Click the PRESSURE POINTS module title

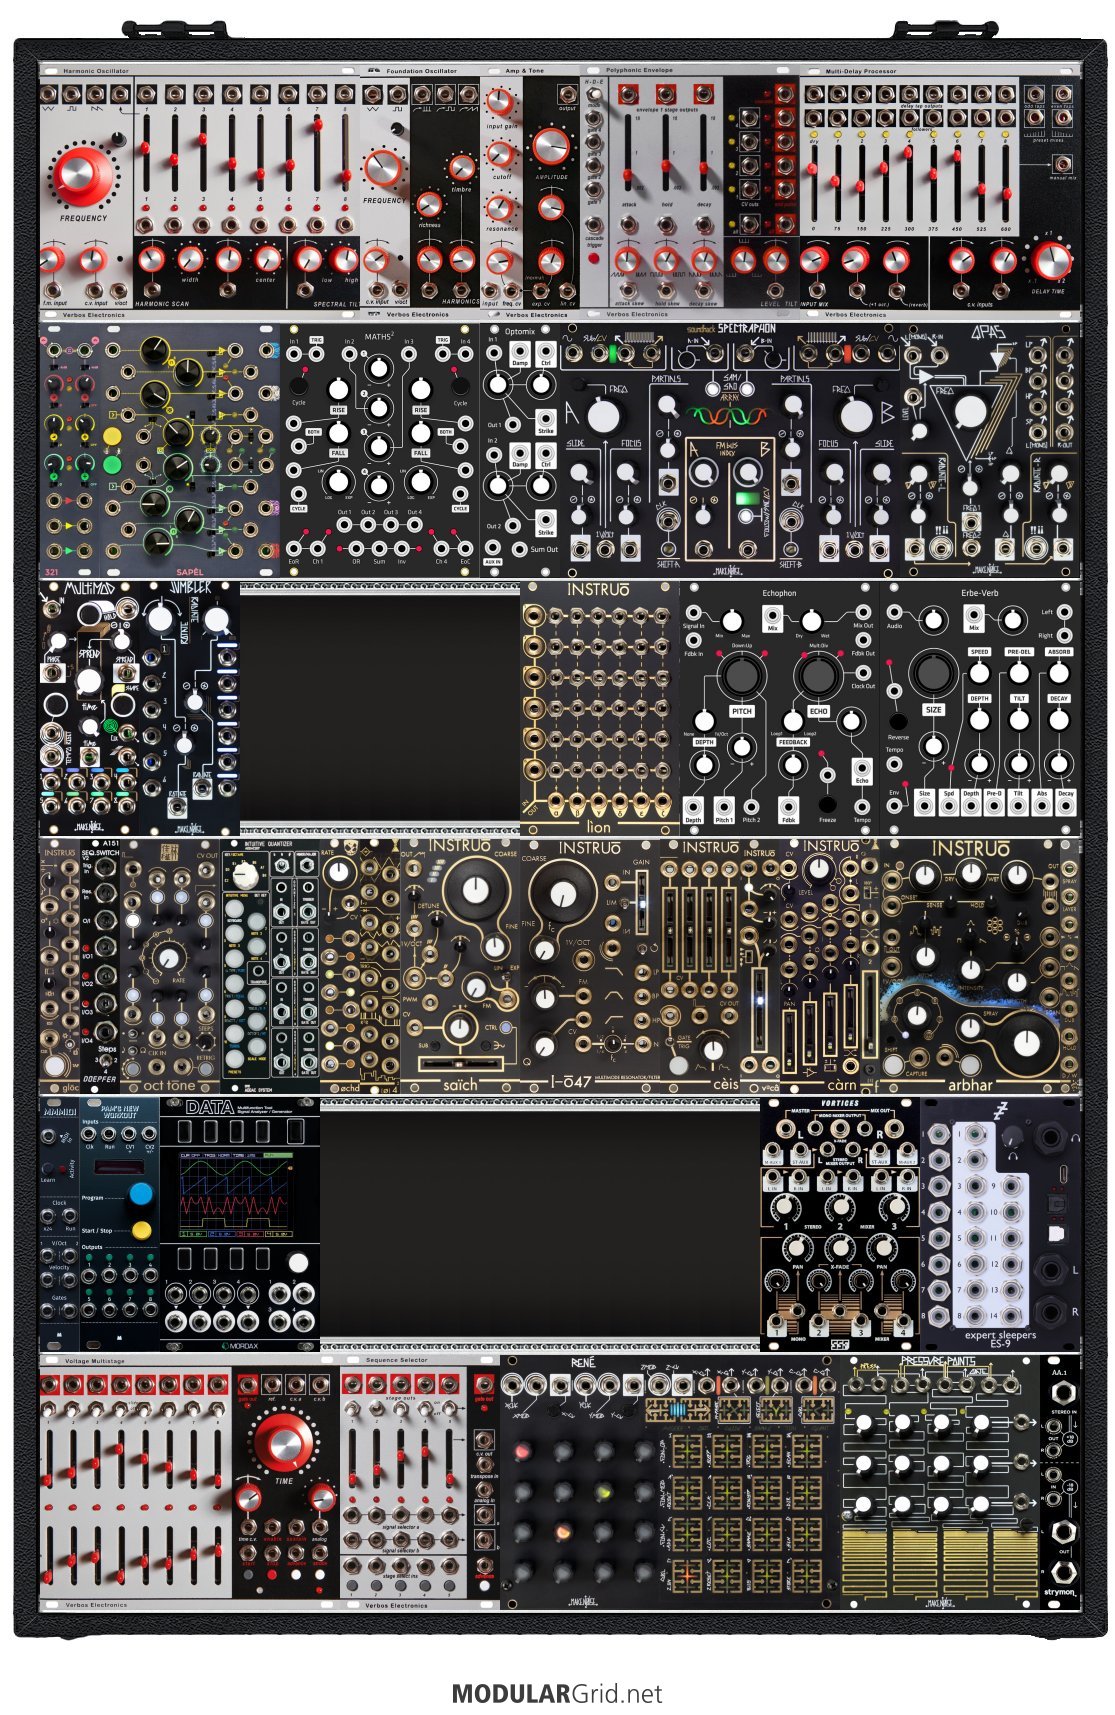tap(938, 1362)
